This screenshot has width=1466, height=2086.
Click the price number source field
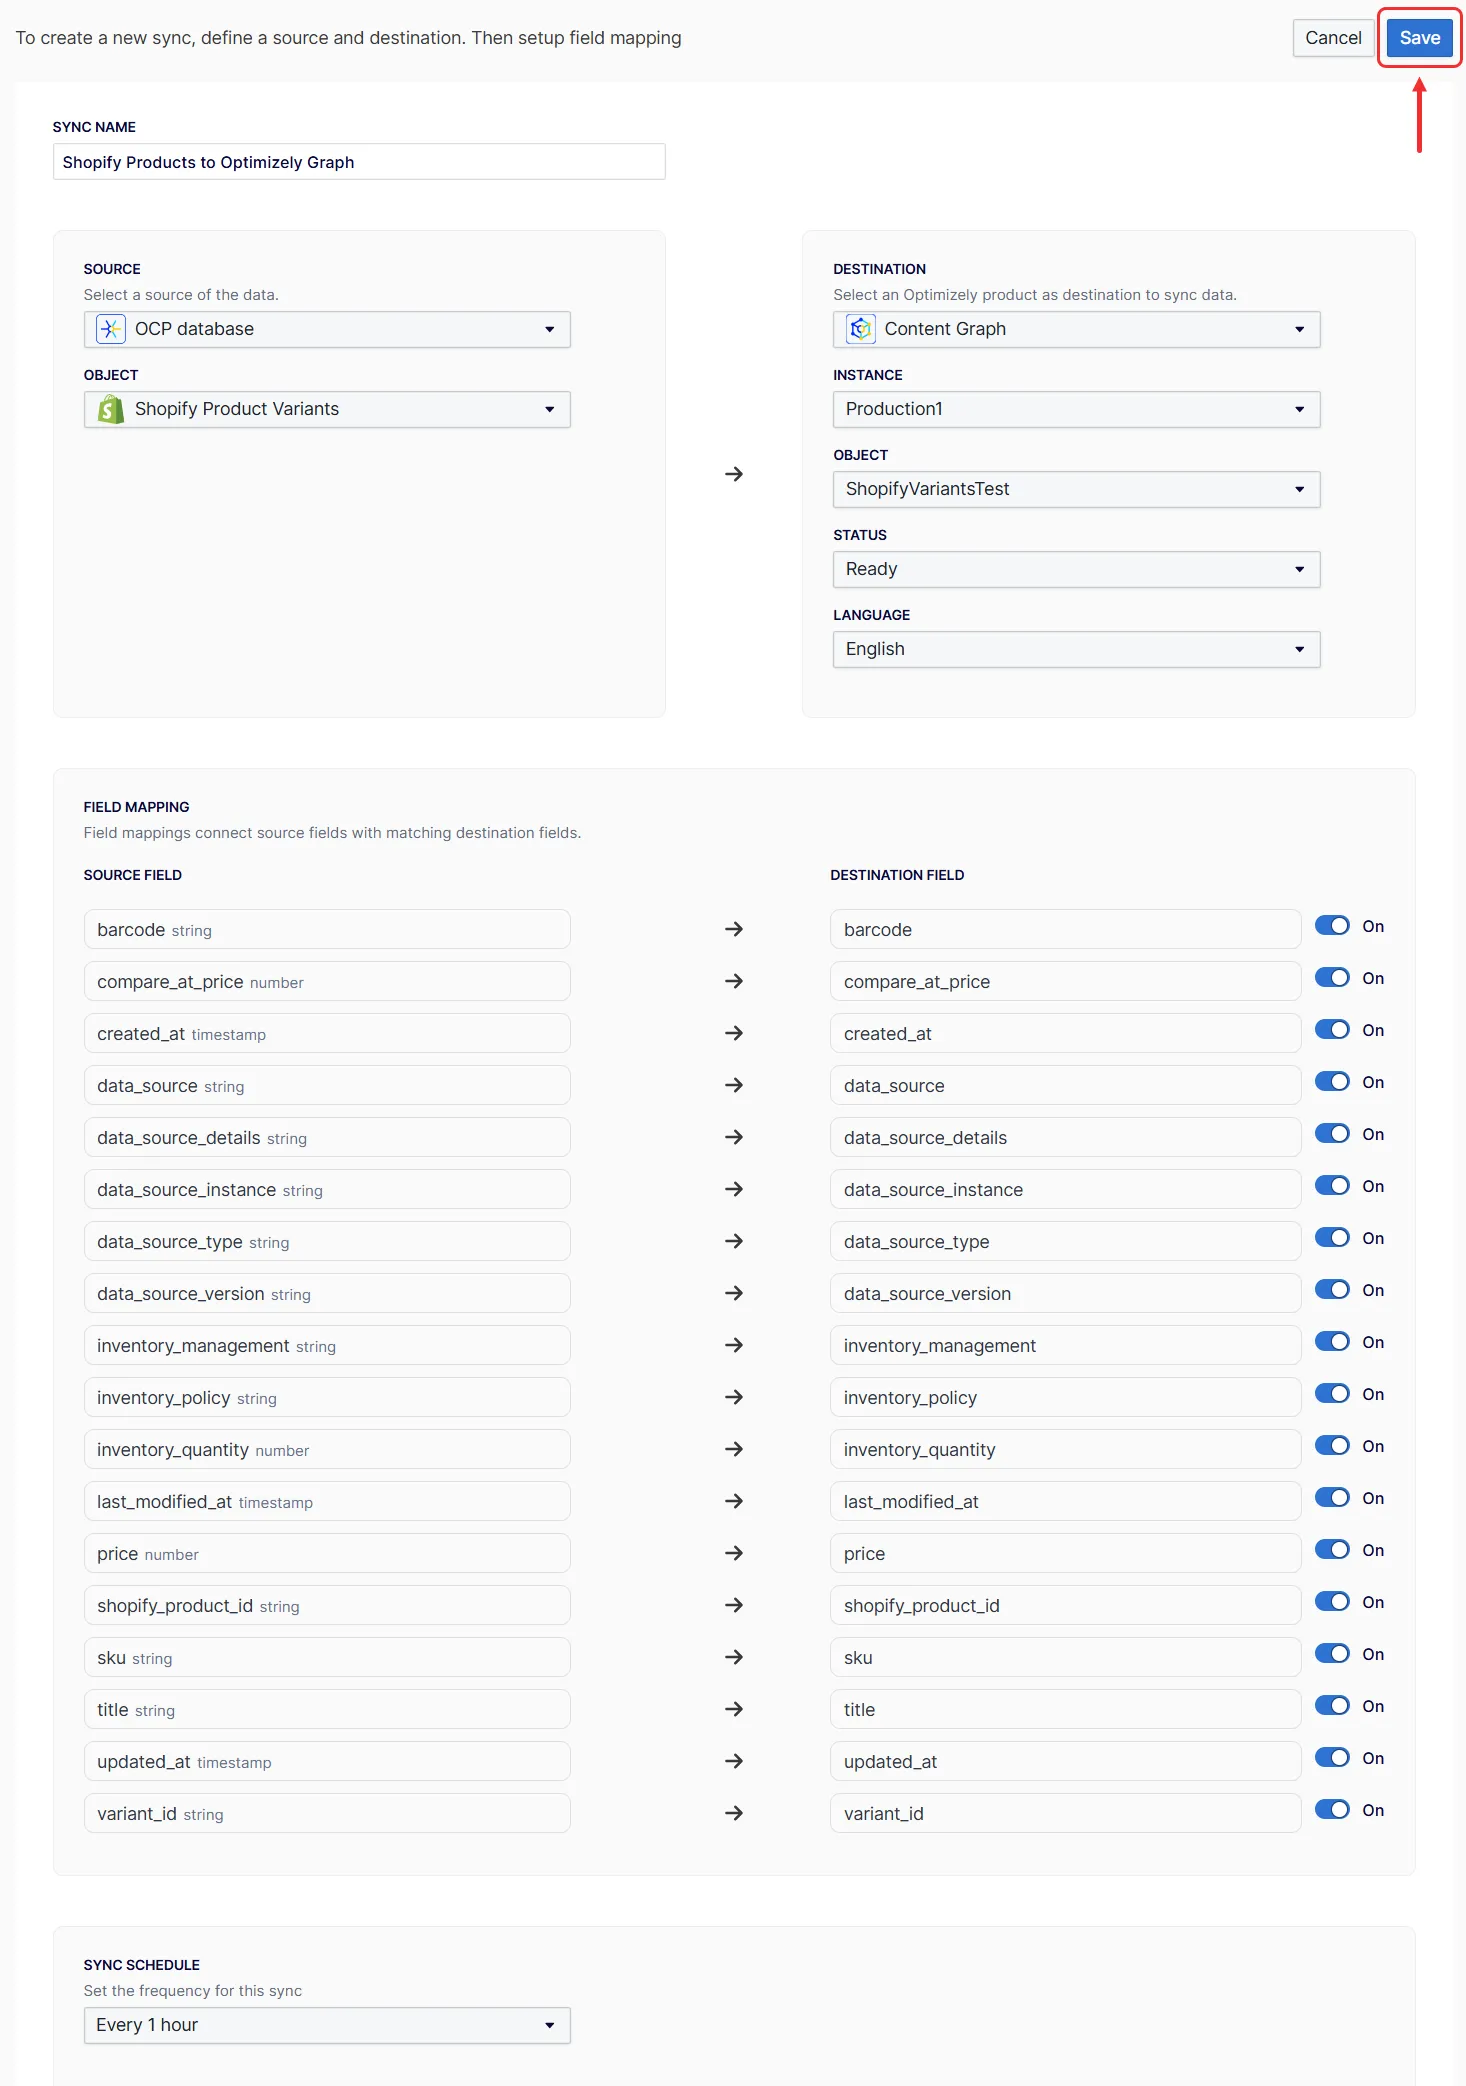tap(327, 1553)
